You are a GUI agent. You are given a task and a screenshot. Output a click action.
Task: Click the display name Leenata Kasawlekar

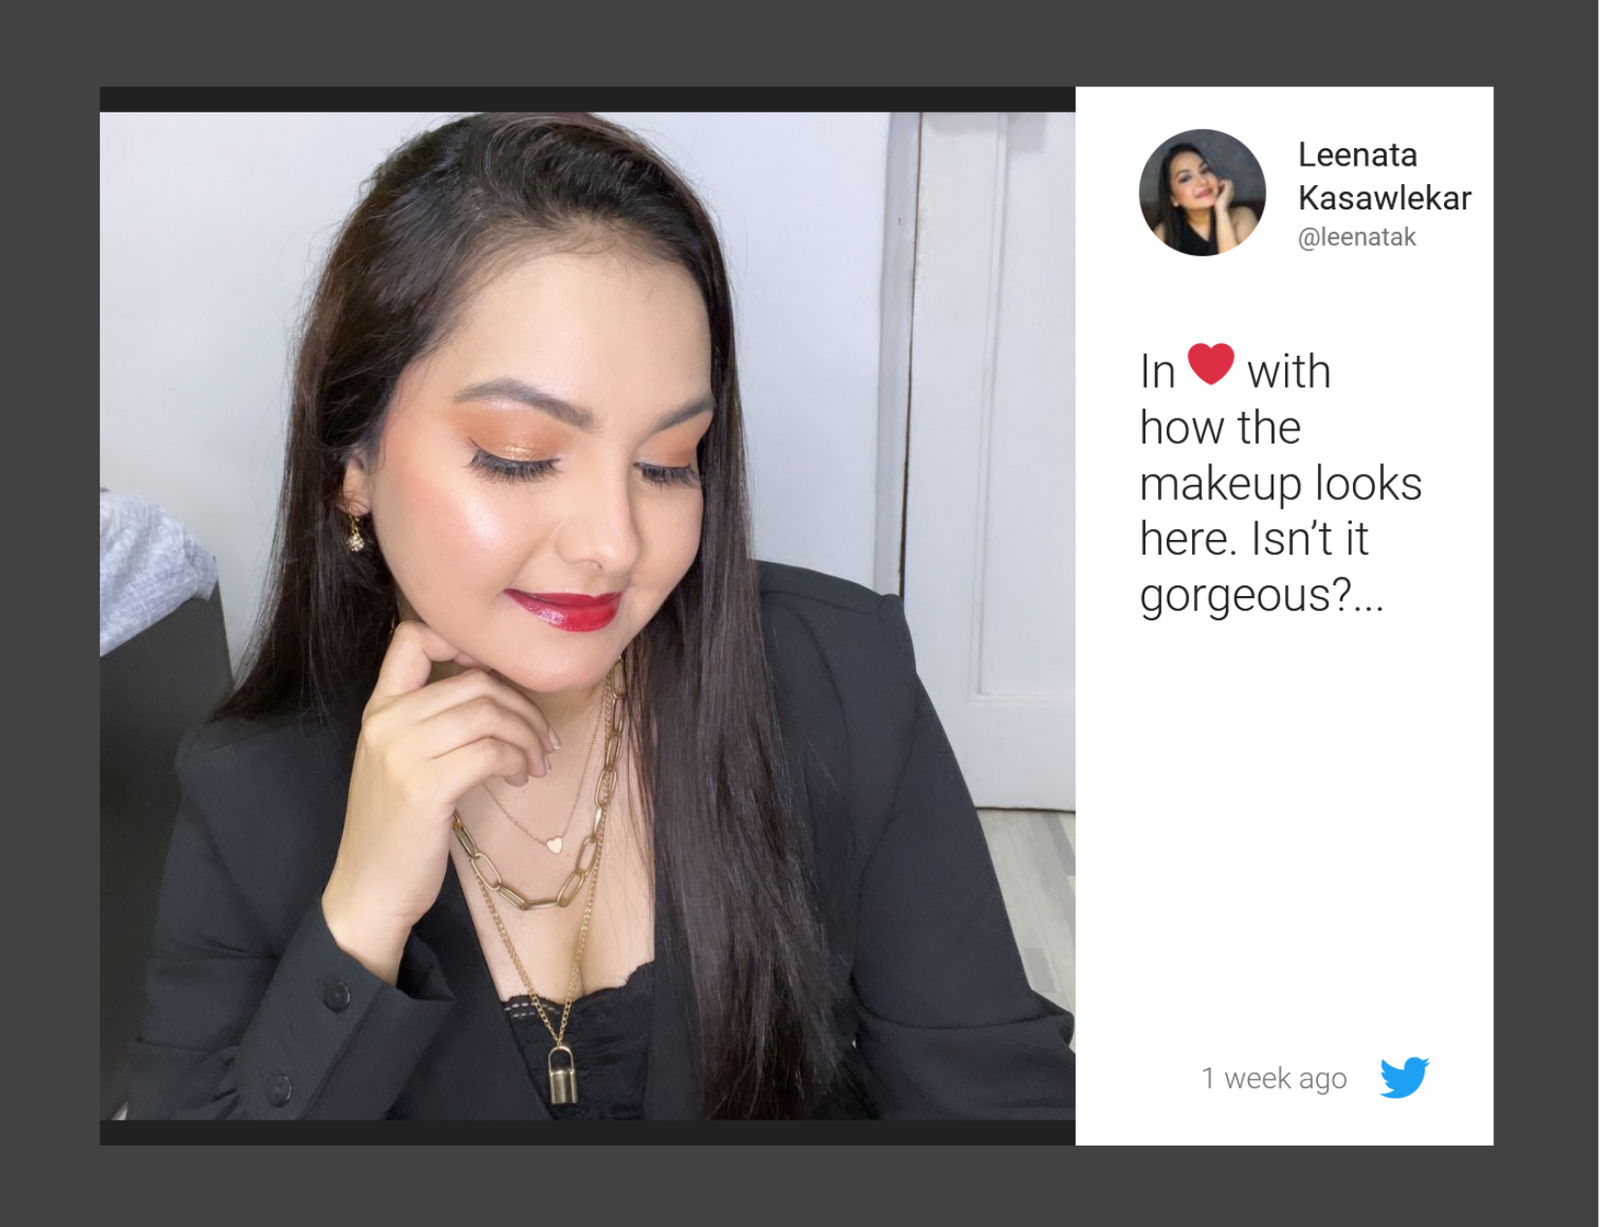point(1383,176)
